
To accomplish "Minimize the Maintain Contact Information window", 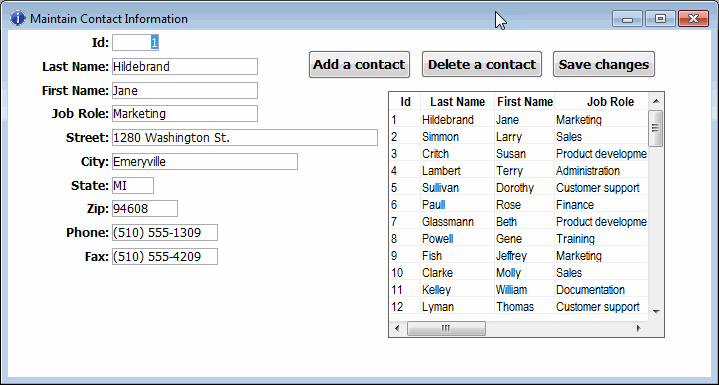I will [627, 19].
